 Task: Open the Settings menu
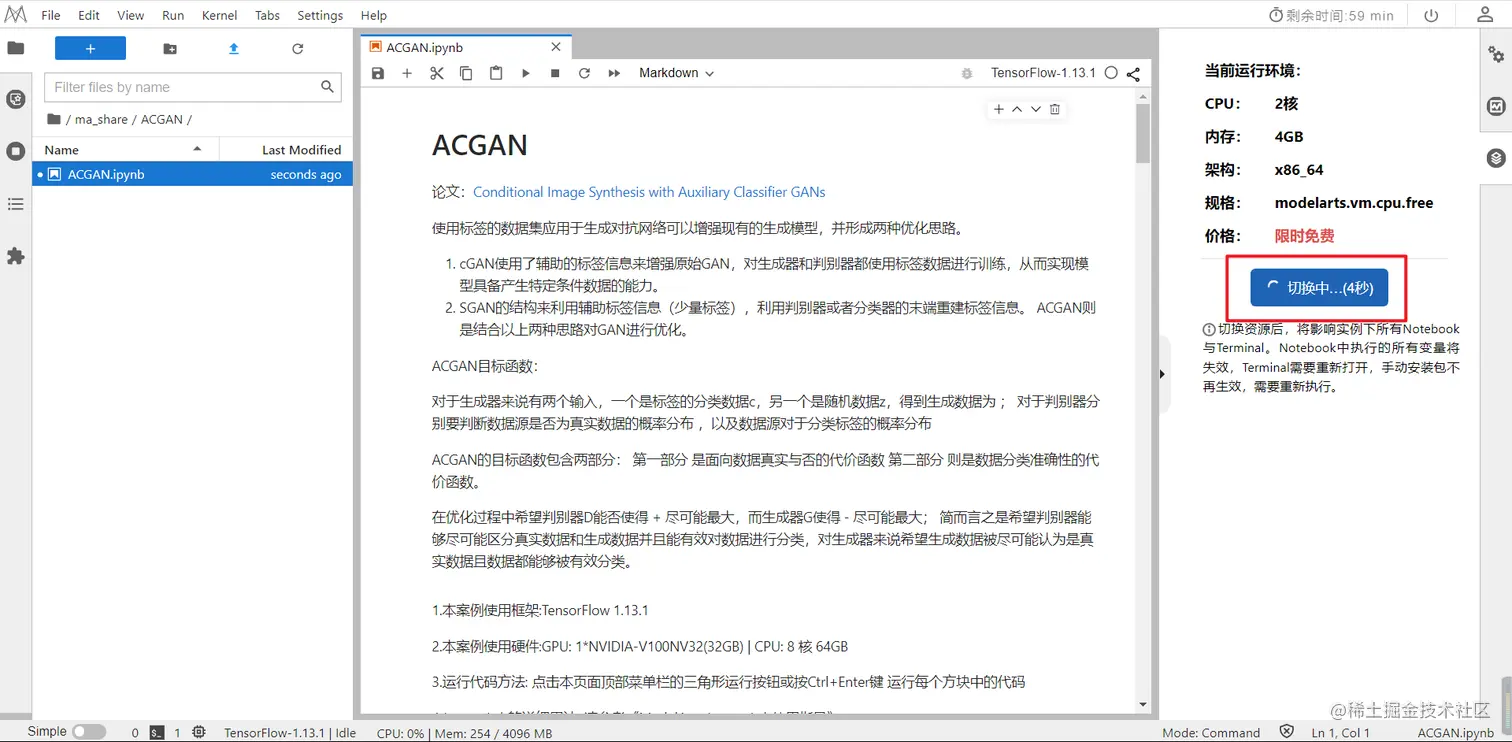pos(320,15)
